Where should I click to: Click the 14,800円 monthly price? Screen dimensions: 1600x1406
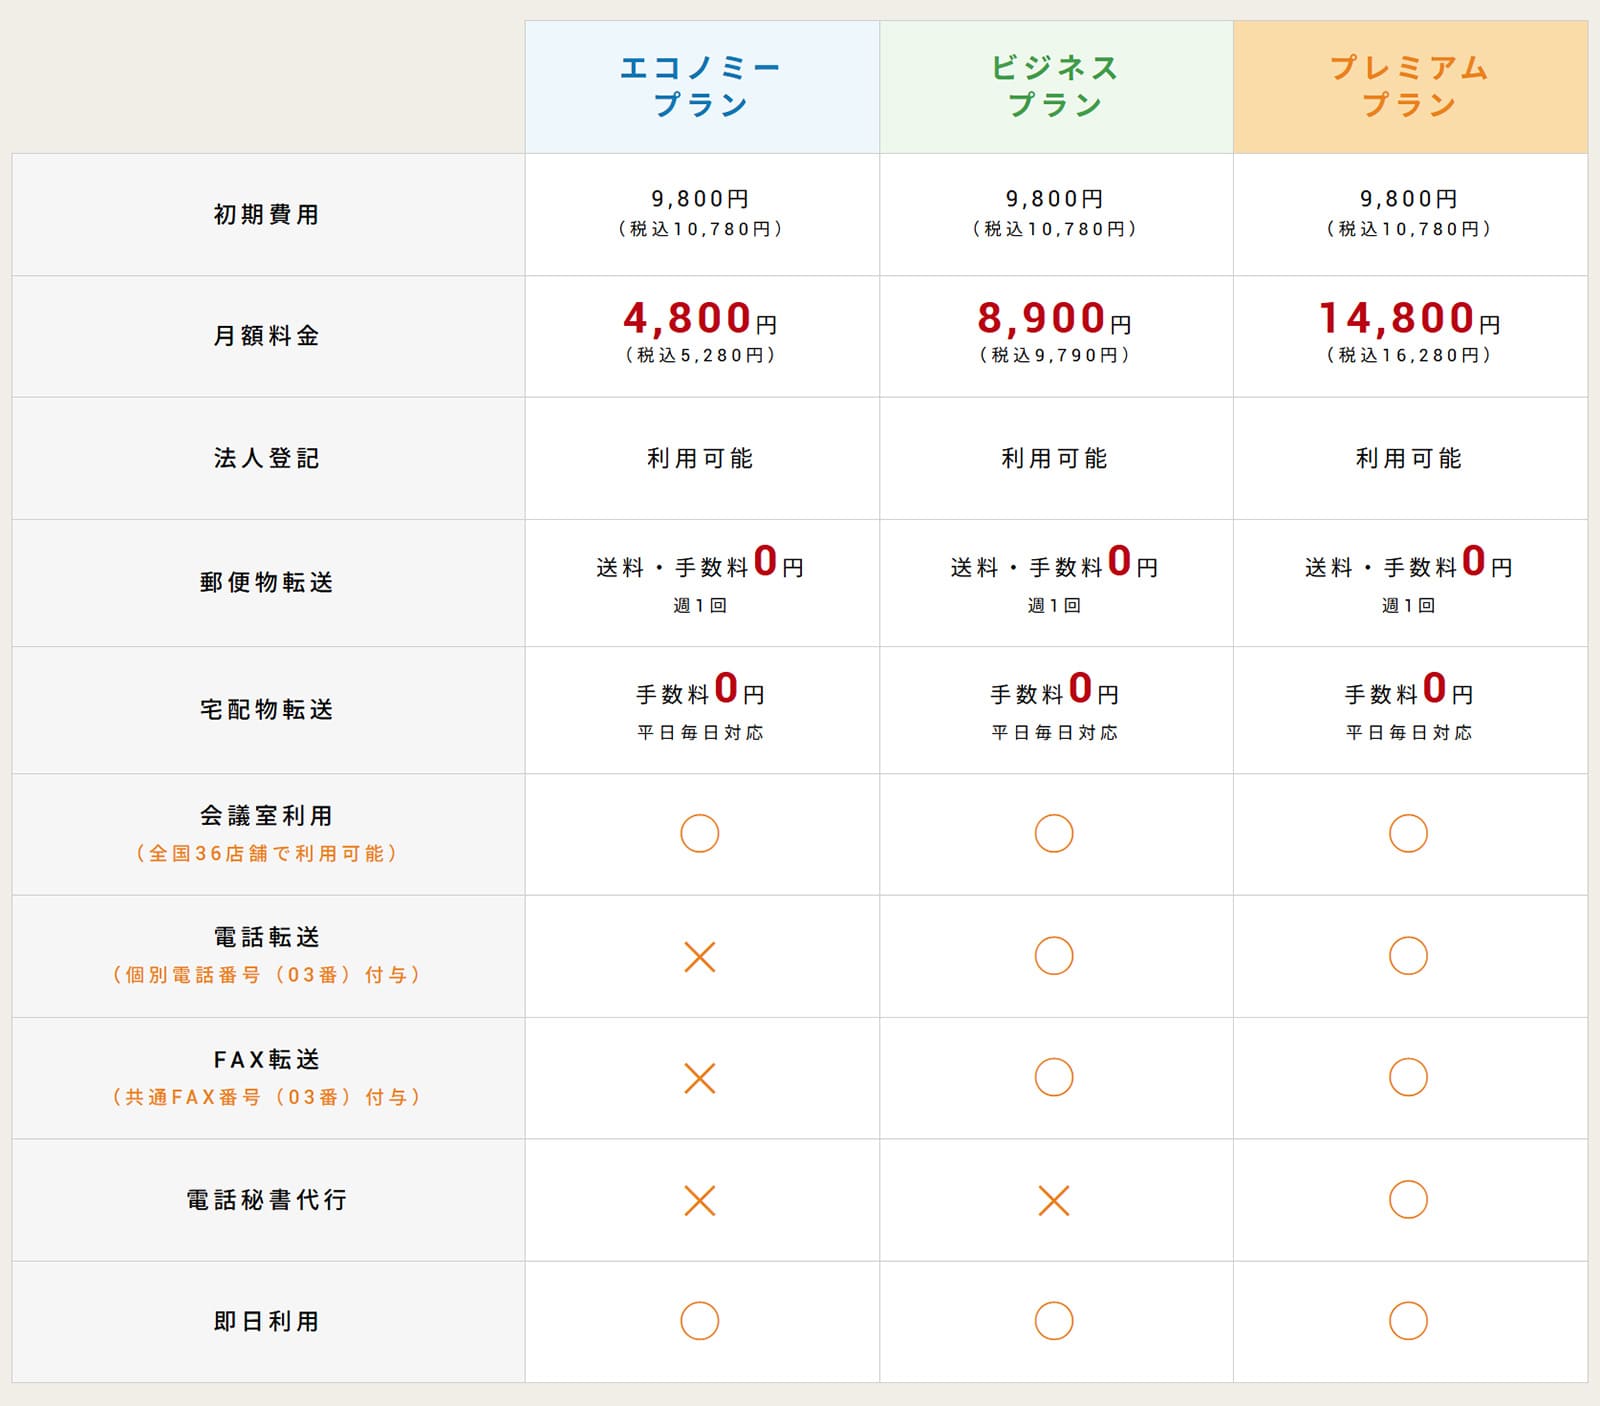click(1408, 319)
